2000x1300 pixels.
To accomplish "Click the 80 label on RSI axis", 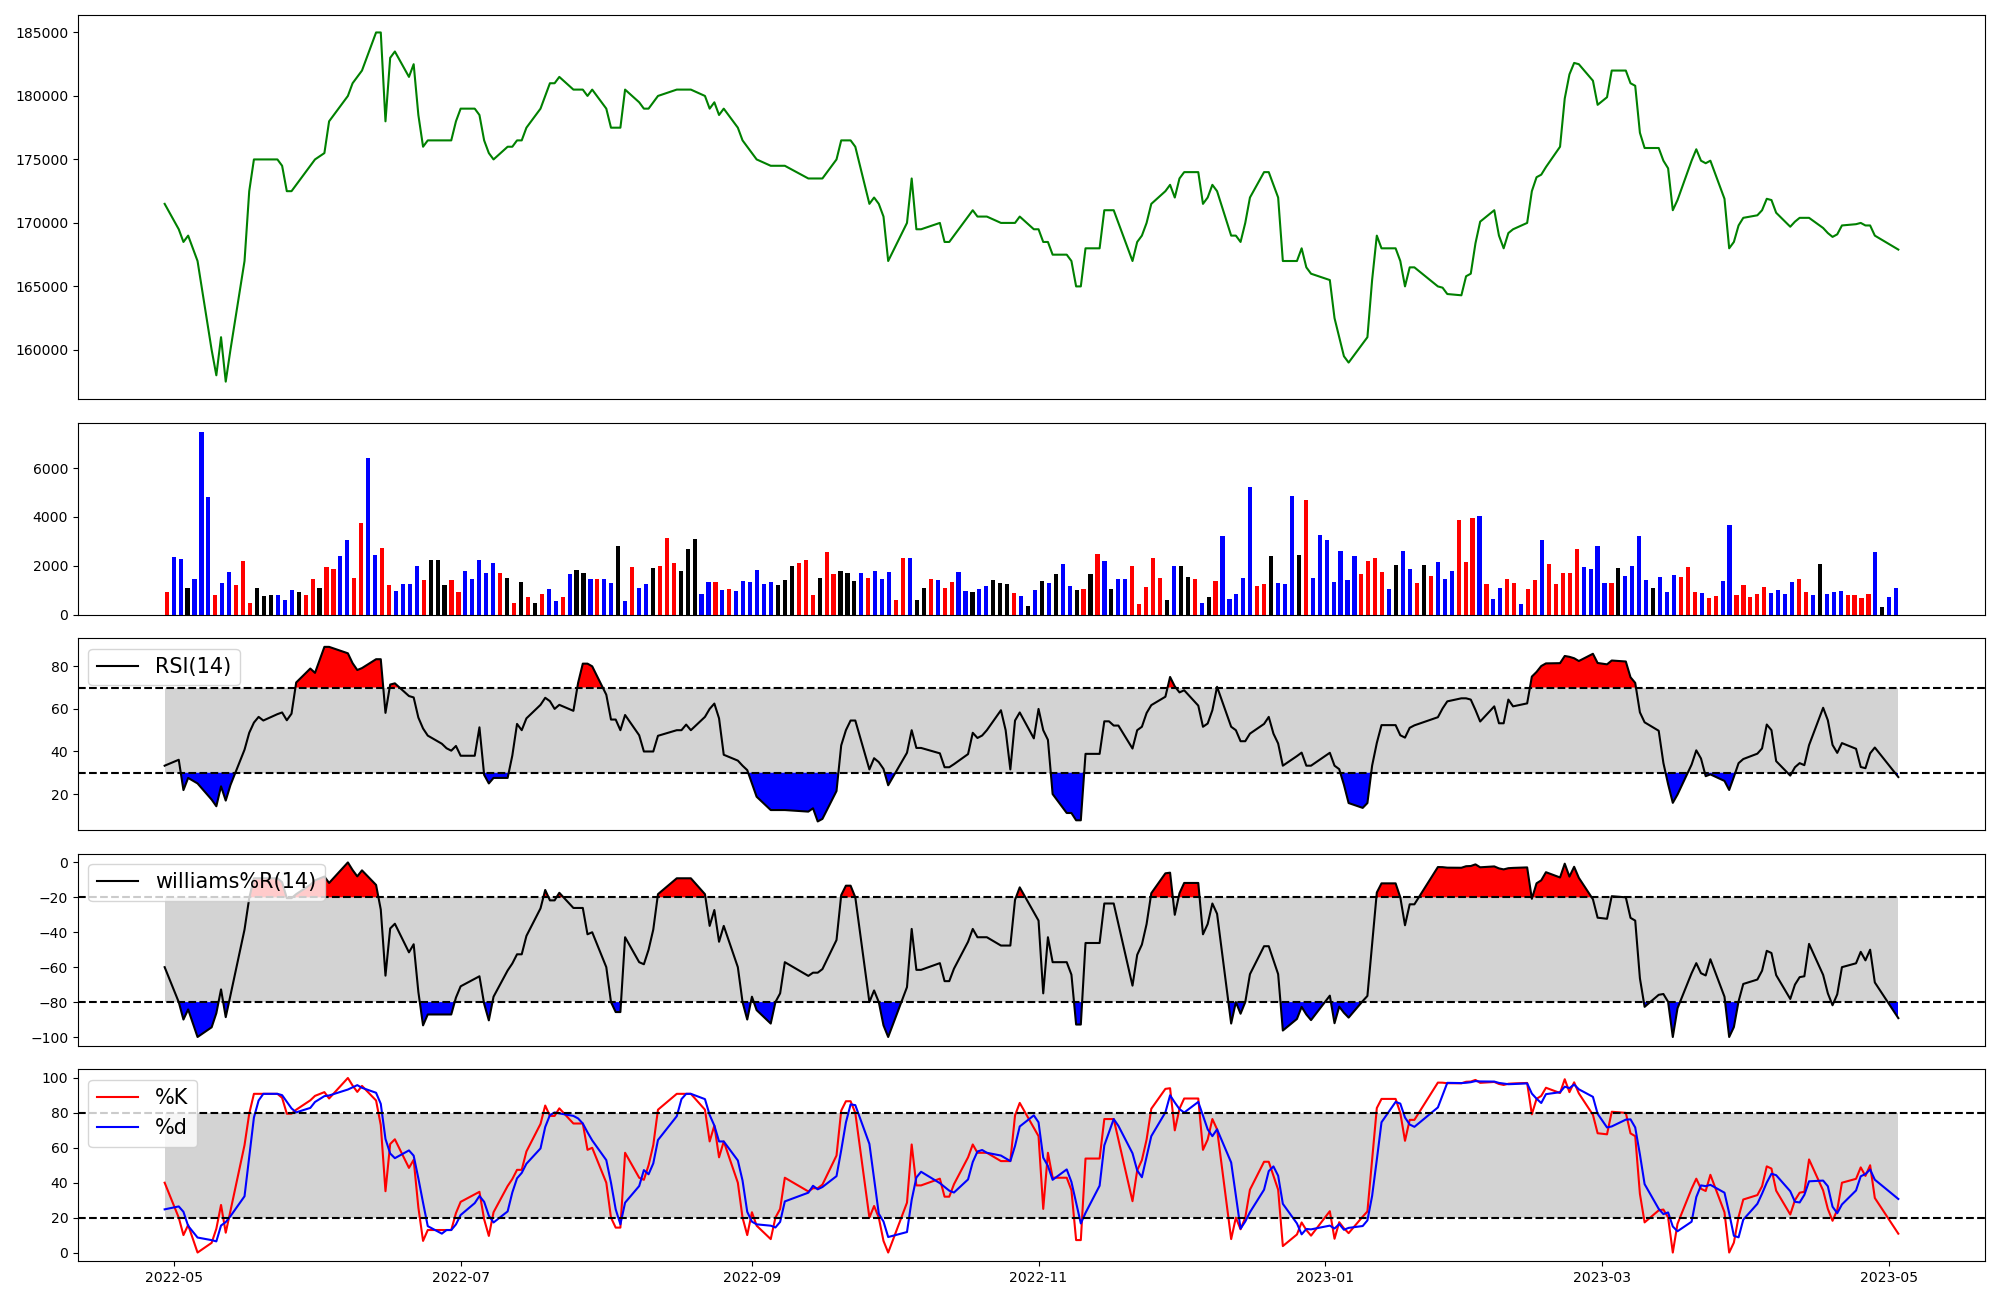I will click(x=60, y=667).
